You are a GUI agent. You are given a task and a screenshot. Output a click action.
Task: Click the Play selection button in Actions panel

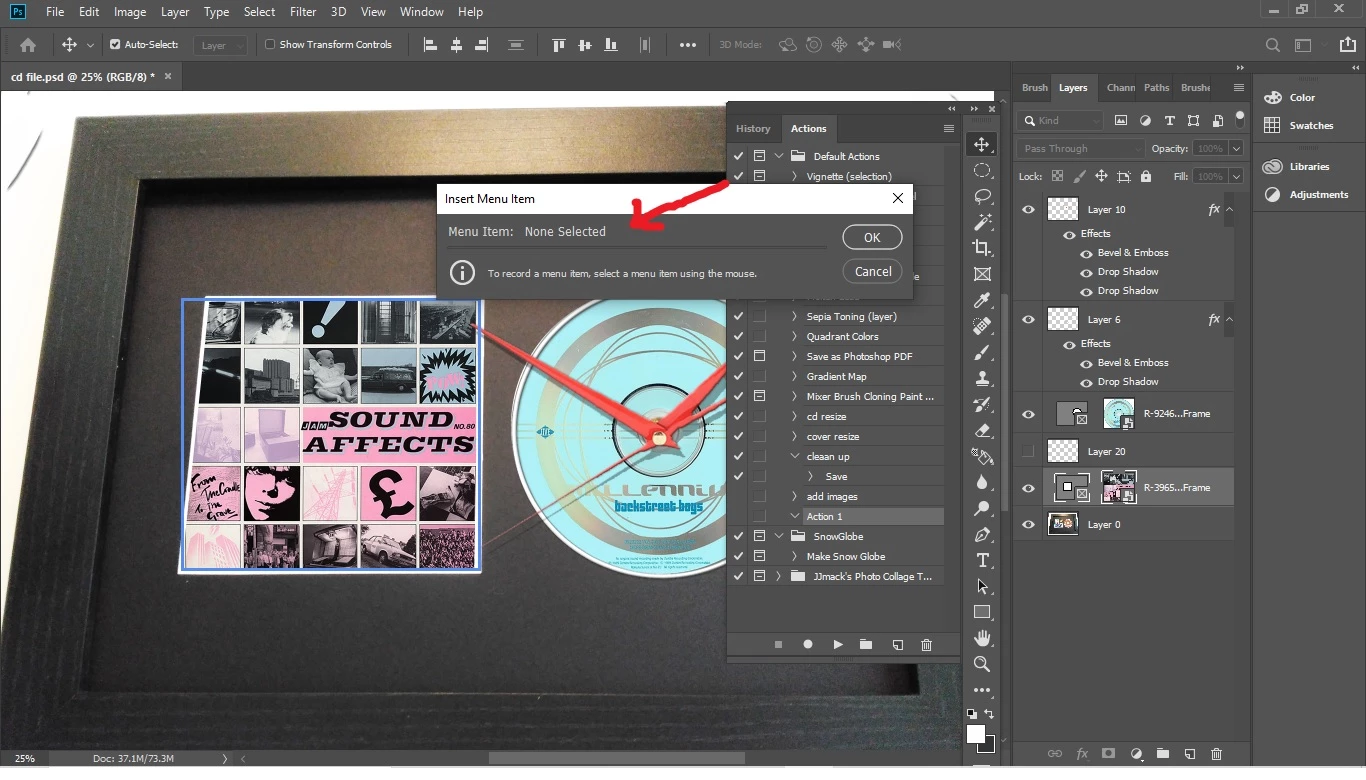[837, 645]
